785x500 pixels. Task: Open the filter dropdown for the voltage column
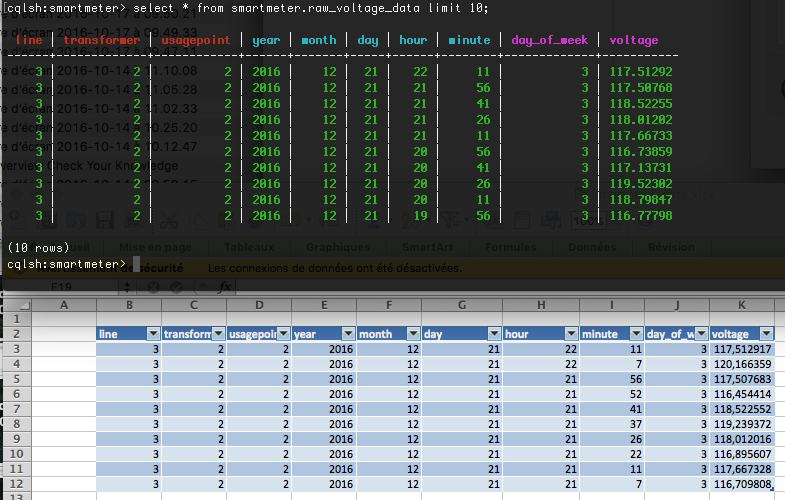[766, 334]
